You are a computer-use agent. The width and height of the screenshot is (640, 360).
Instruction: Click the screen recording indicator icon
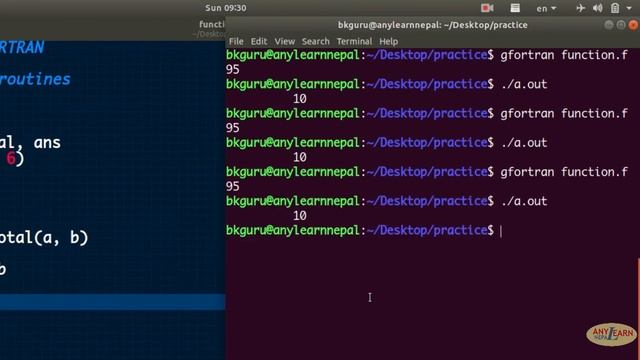point(487,8)
